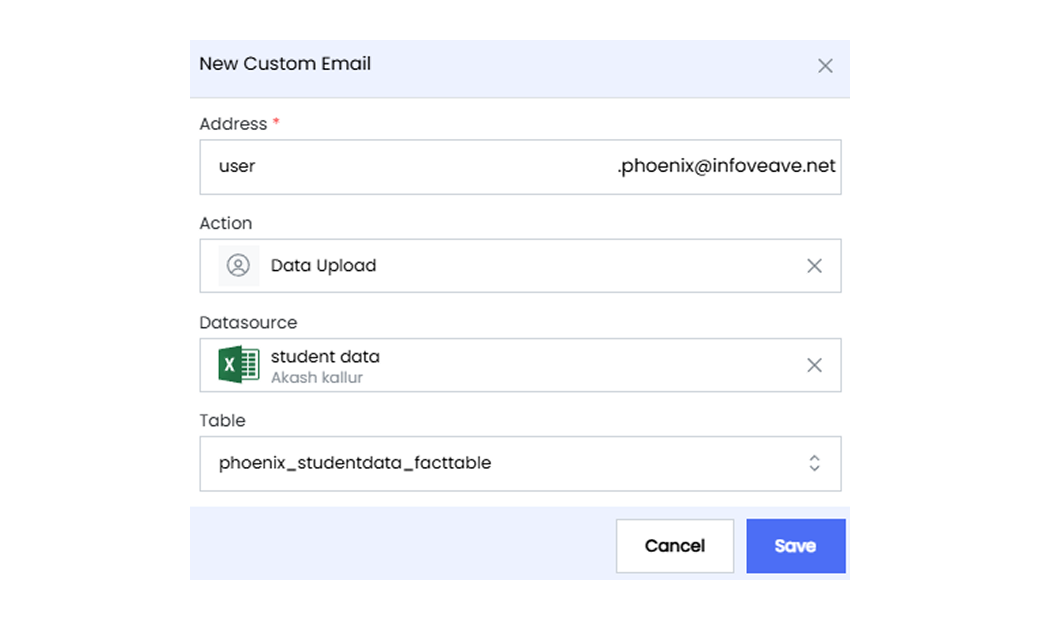This screenshot has width=1040, height=620.
Task: Save the new custom email
Action: click(795, 546)
